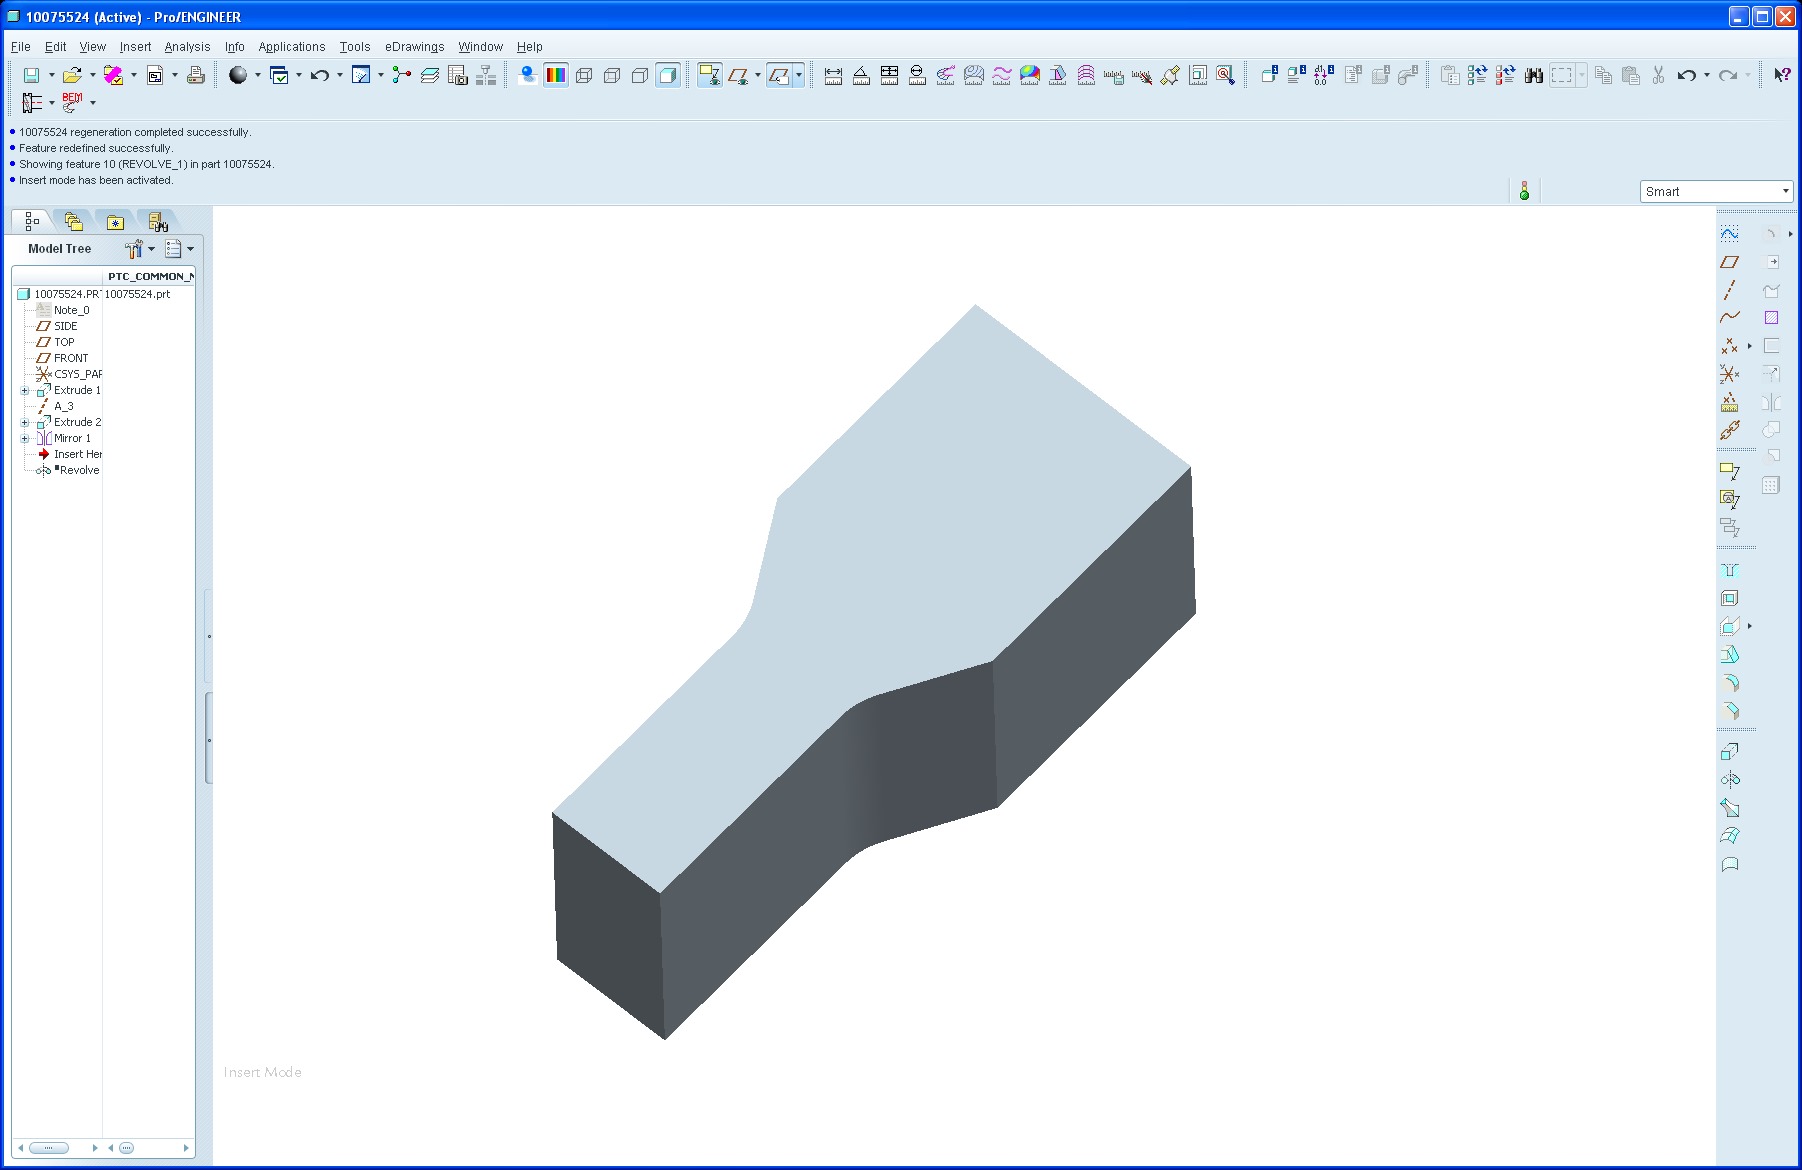Image resolution: width=1802 pixels, height=1170 pixels.
Task: Select the Datum Curve tool
Action: tap(1730, 318)
